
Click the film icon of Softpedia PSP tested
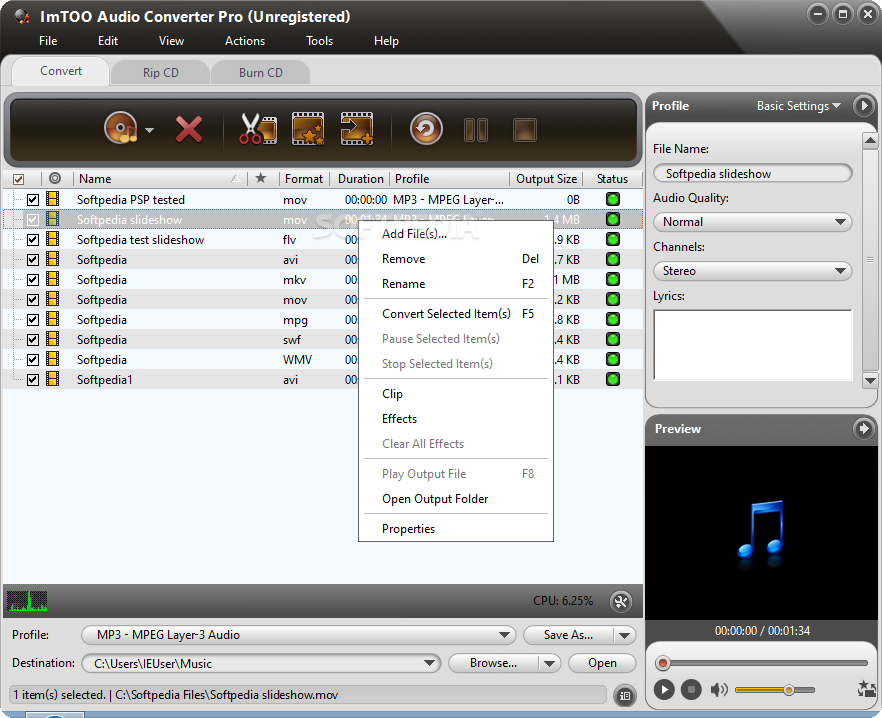click(53, 199)
